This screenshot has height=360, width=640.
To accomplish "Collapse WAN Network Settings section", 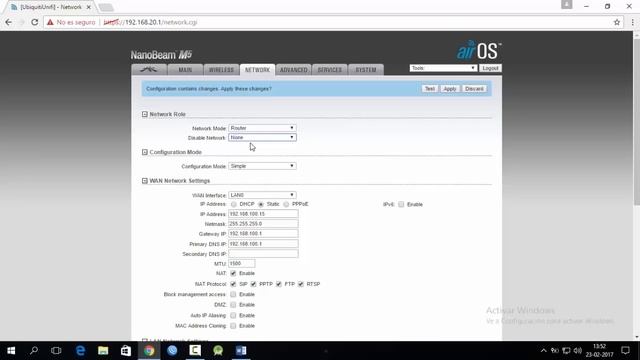I will pyautogui.click(x=144, y=180).
